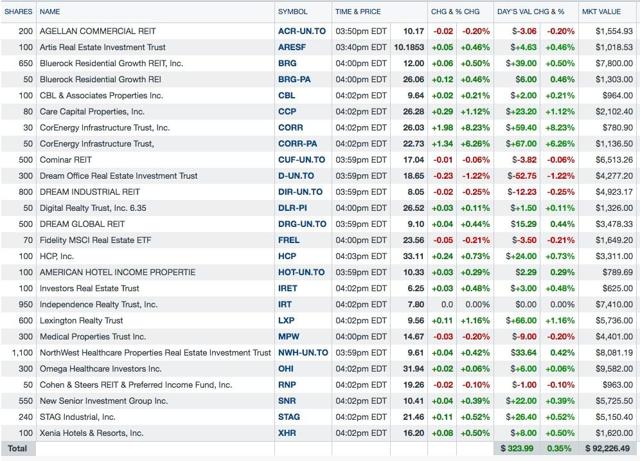Select the Lexington Realty Trust name
Viewport: 640px width, 461px height.
click(x=81, y=321)
